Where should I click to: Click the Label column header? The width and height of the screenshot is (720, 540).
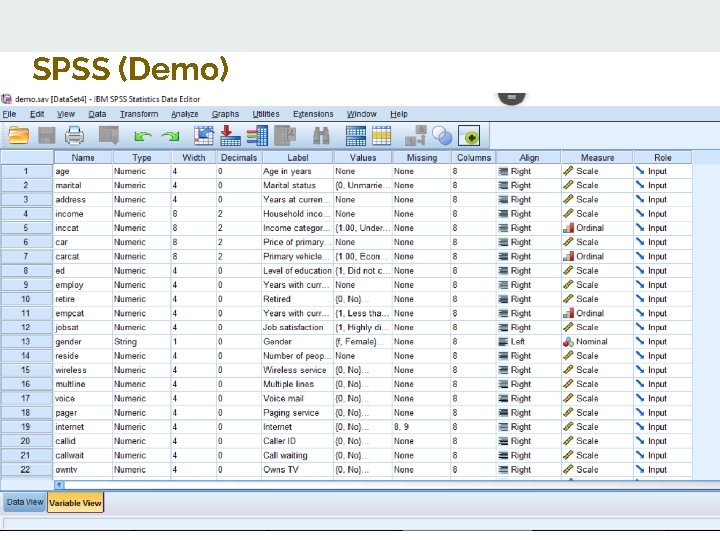(x=298, y=158)
